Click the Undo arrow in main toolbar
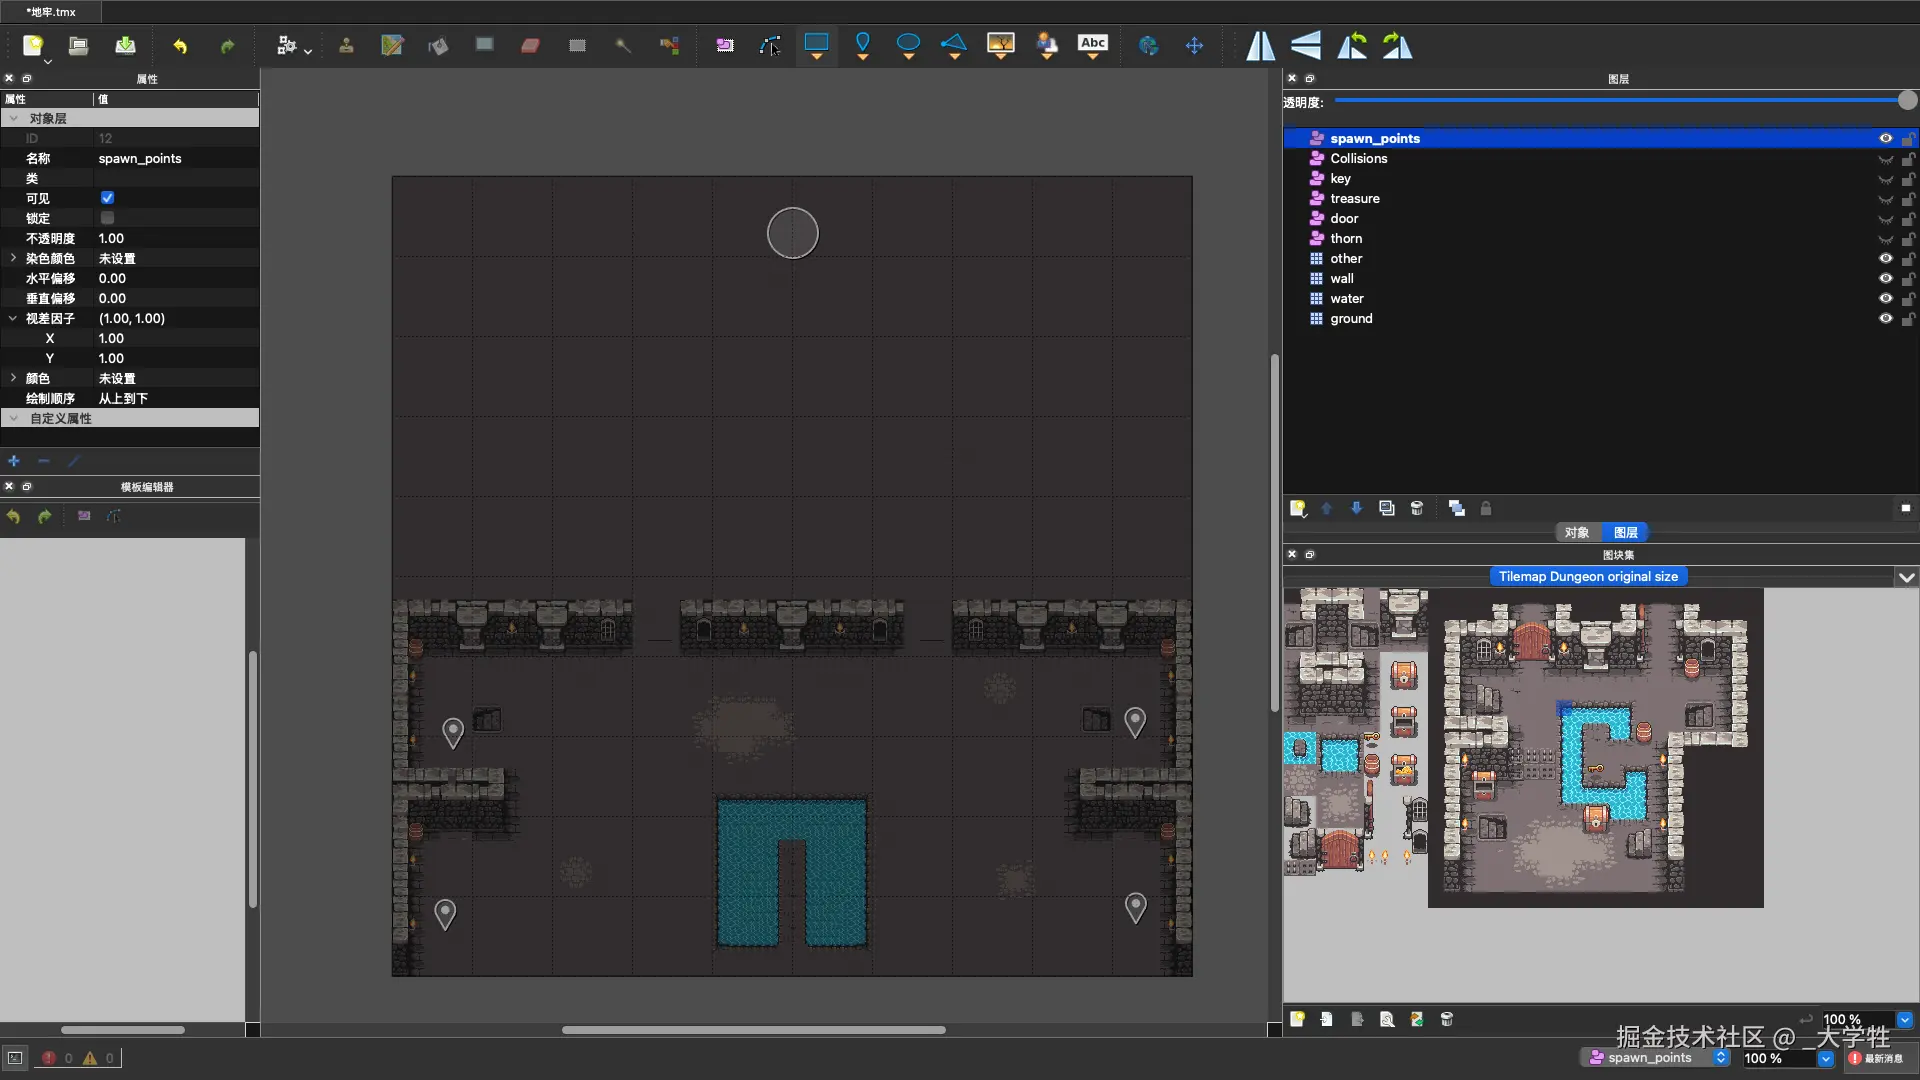 180,46
